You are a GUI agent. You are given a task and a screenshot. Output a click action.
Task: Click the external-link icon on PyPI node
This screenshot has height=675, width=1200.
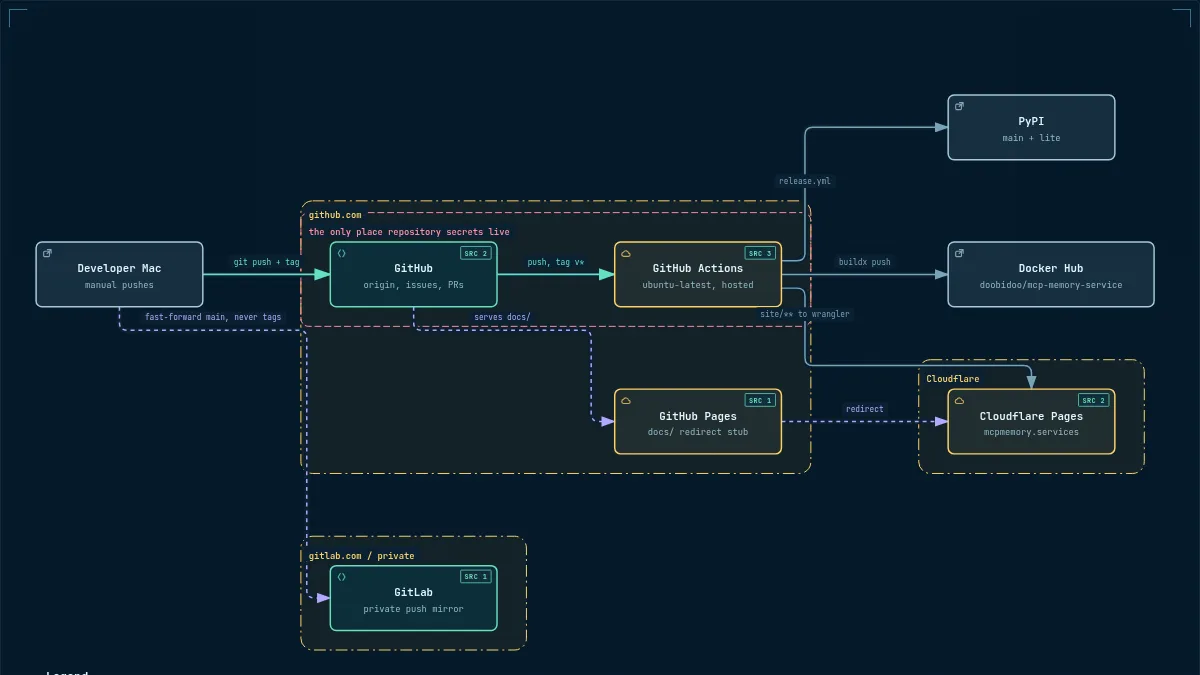959,106
